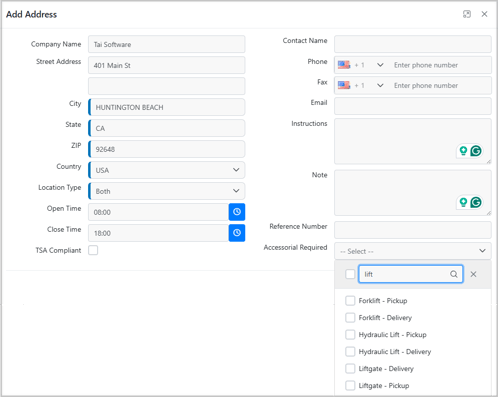This screenshot has width=498, height=397.
Task: Click the Hydraulic Lift - Pickup label text
Action: [392, 335]
